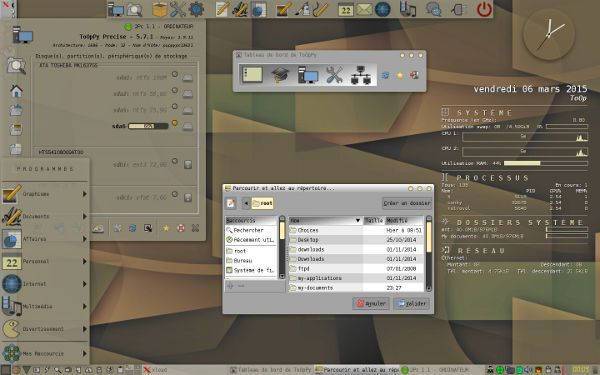Click the root path button in file dialog
The image size is (600, 375).
pos(262,203)
